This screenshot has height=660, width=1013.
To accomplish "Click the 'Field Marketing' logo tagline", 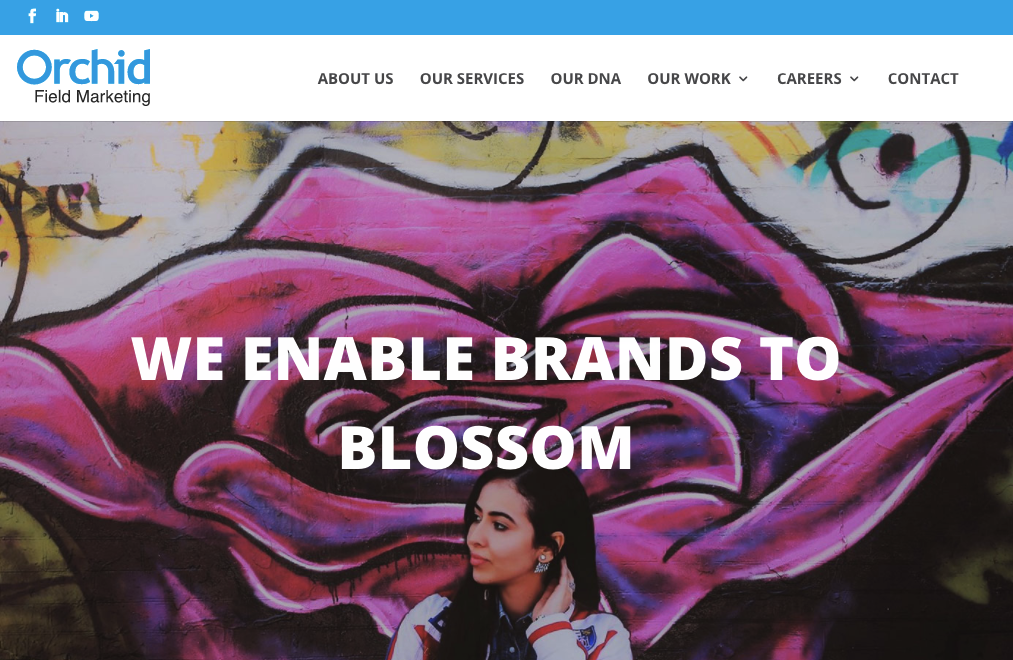I will 92,97.
